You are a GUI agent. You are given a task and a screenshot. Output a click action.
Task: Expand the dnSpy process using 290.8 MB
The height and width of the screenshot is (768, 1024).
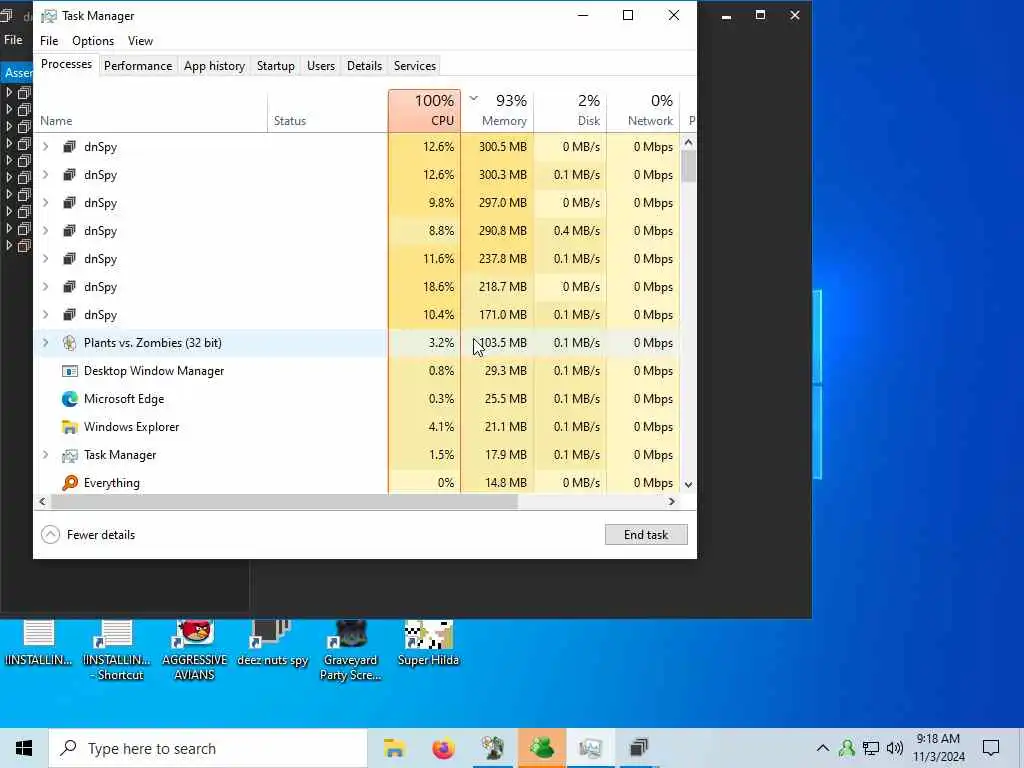coord(46,231)
